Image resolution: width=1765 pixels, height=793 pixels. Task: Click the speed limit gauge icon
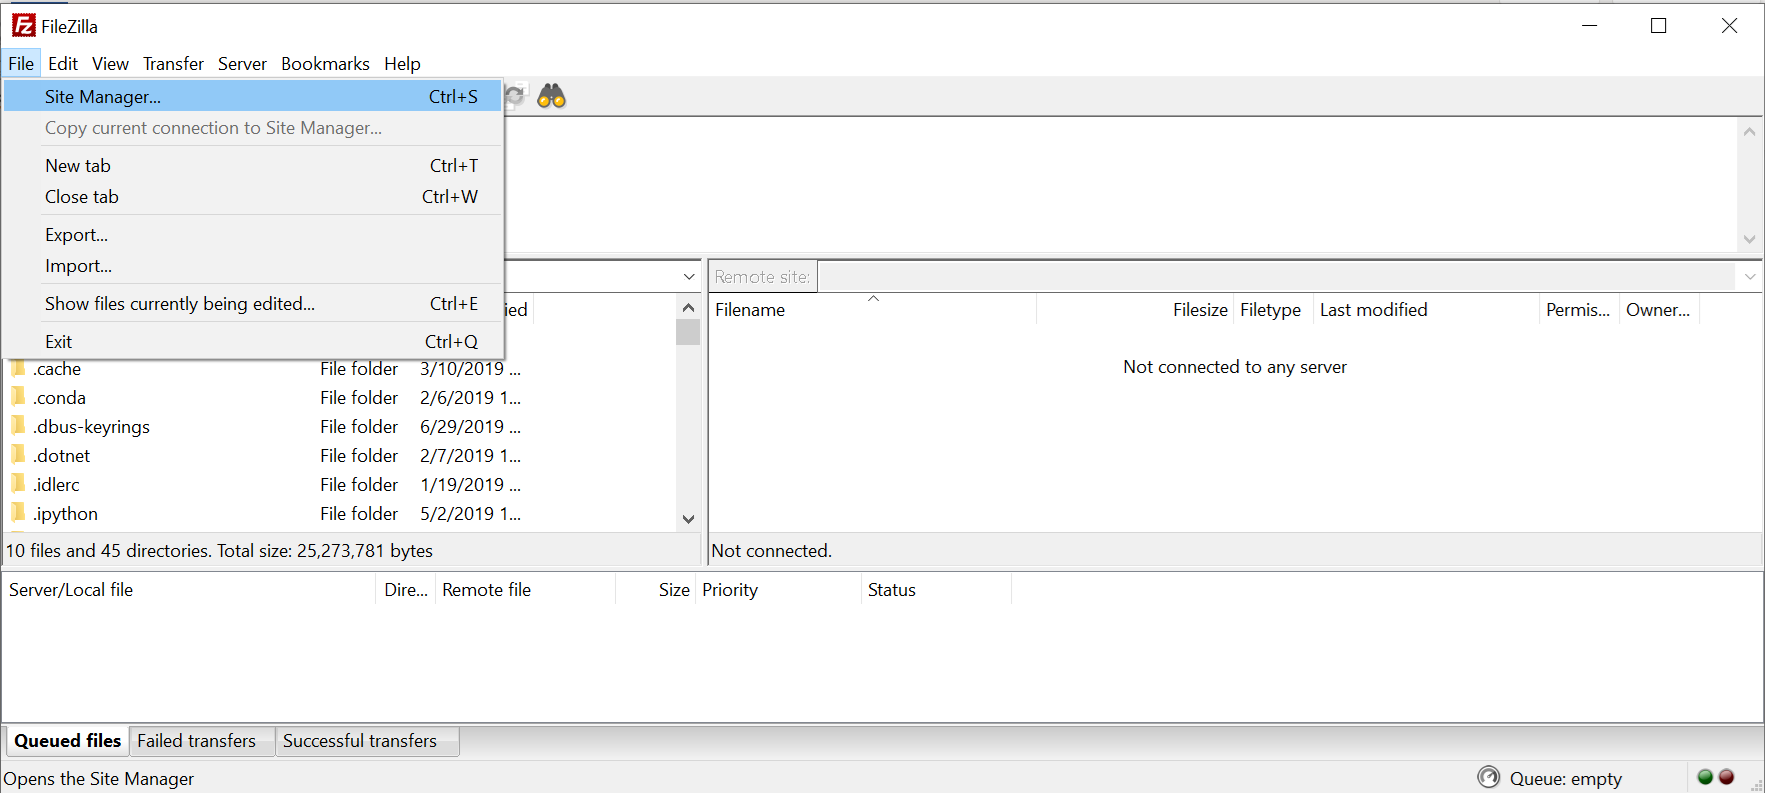tap(1489, 777)
